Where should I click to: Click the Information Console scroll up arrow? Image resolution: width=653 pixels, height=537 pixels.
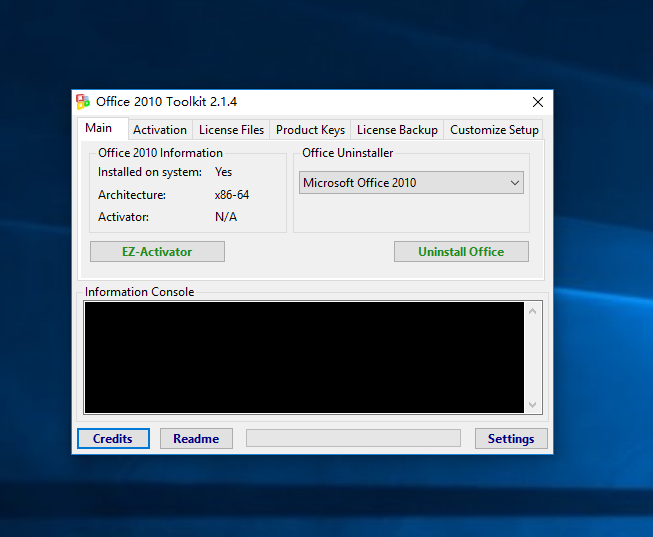coord(533,311)
